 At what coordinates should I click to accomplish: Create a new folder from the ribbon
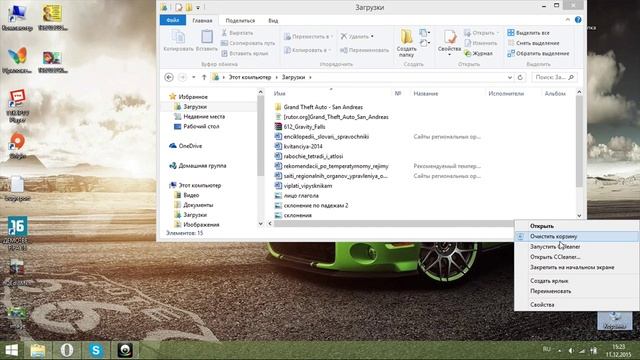point(407,42)
